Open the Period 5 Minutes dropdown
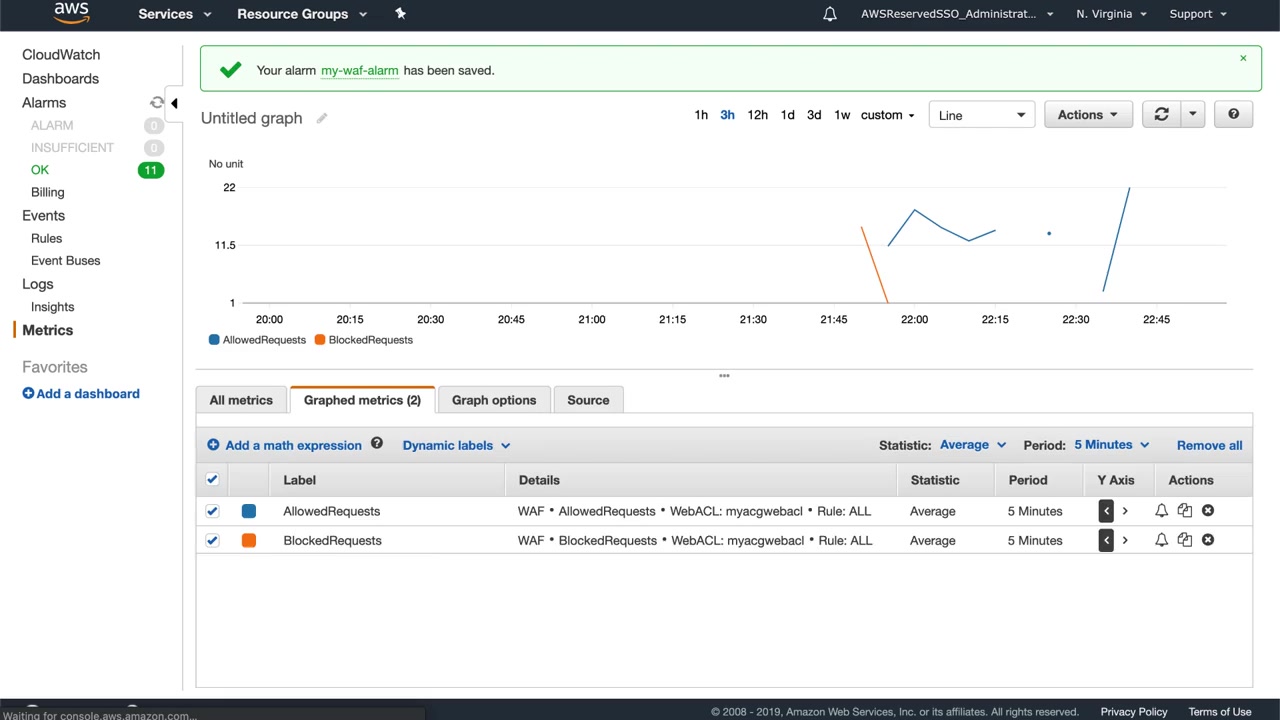This screenshot has height=720, width=1280. point(1111,445)
